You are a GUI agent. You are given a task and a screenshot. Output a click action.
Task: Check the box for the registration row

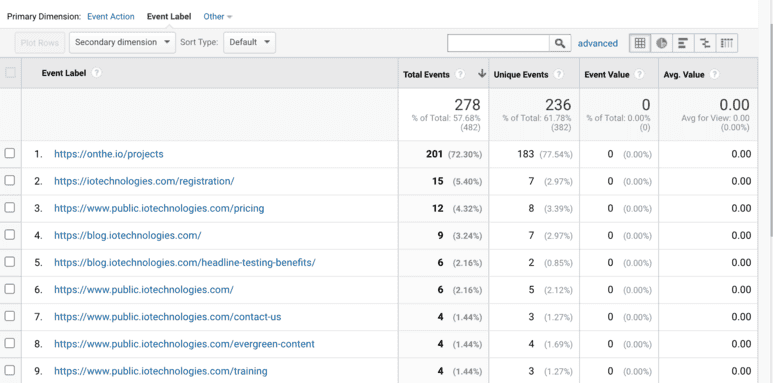[x=10, y=180]
